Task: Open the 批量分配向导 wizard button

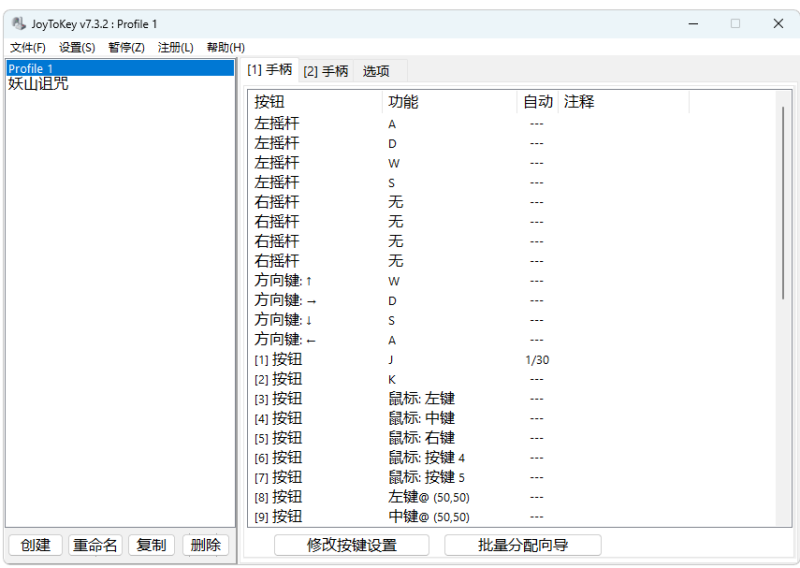Action: point(523,545)
